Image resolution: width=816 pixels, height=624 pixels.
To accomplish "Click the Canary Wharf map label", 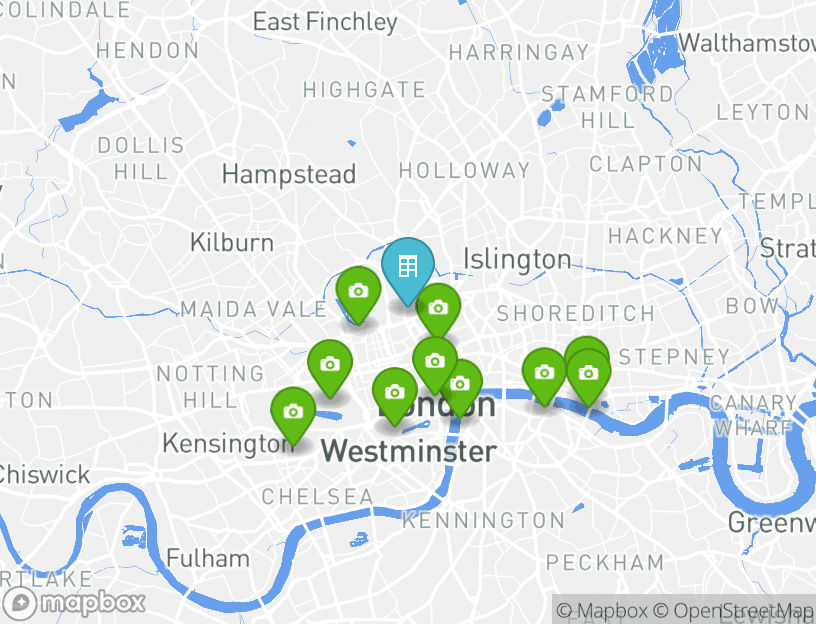I will point(754,415).
